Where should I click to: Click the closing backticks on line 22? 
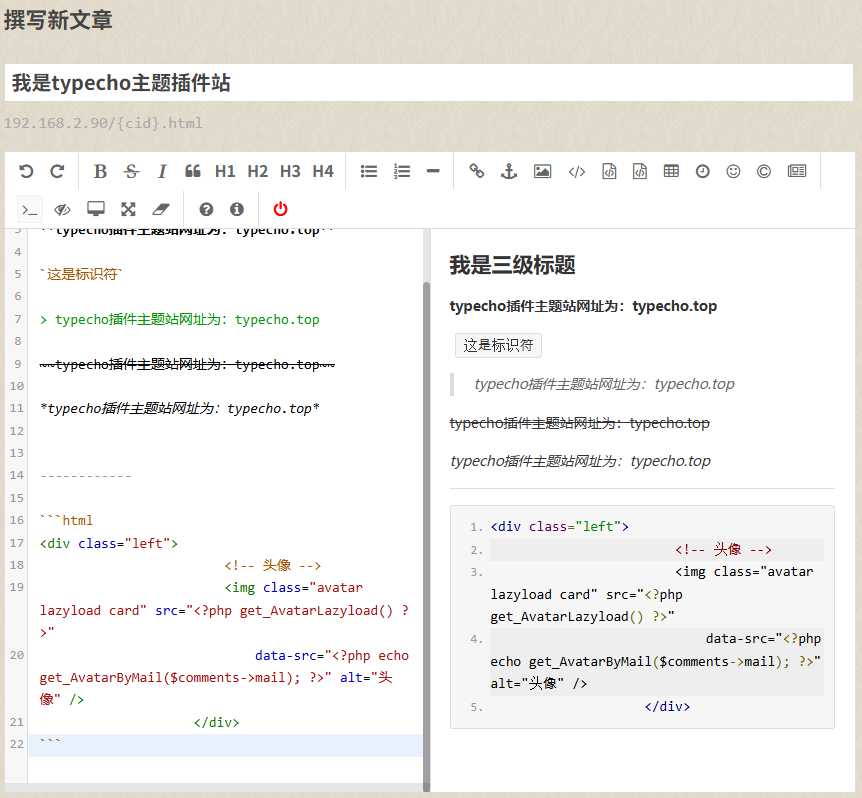pos(51,742)
